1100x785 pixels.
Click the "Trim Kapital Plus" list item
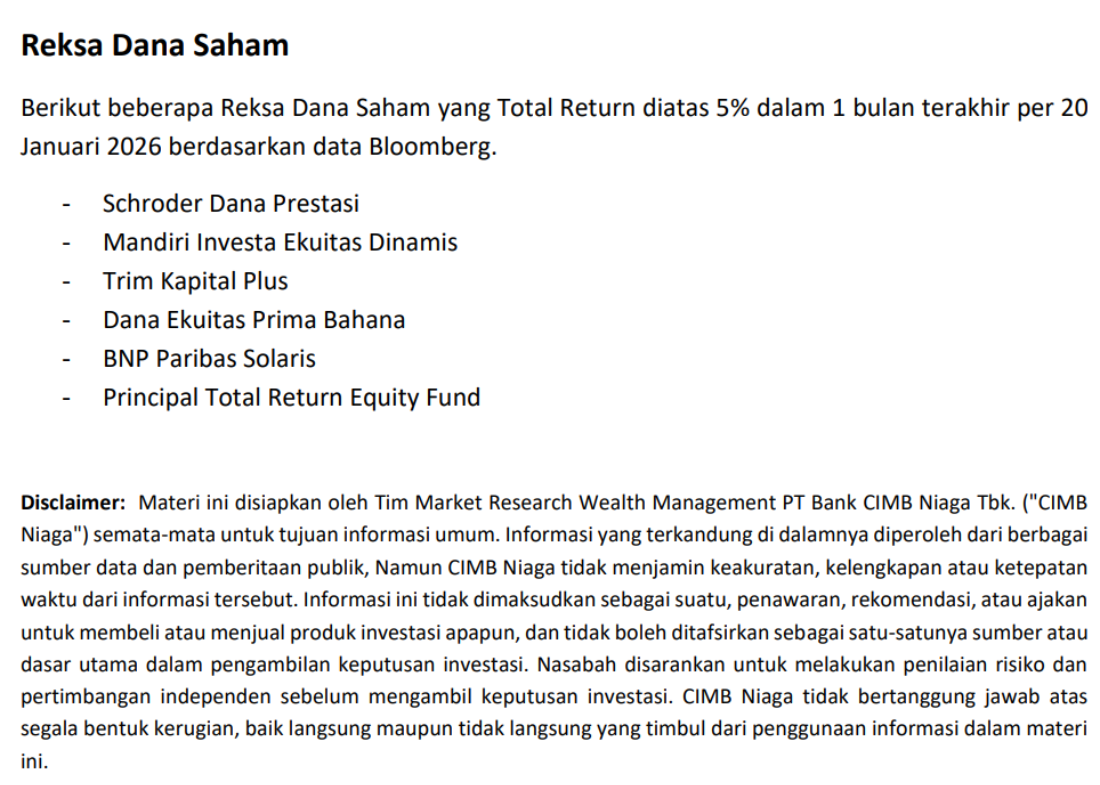[195, 282]
